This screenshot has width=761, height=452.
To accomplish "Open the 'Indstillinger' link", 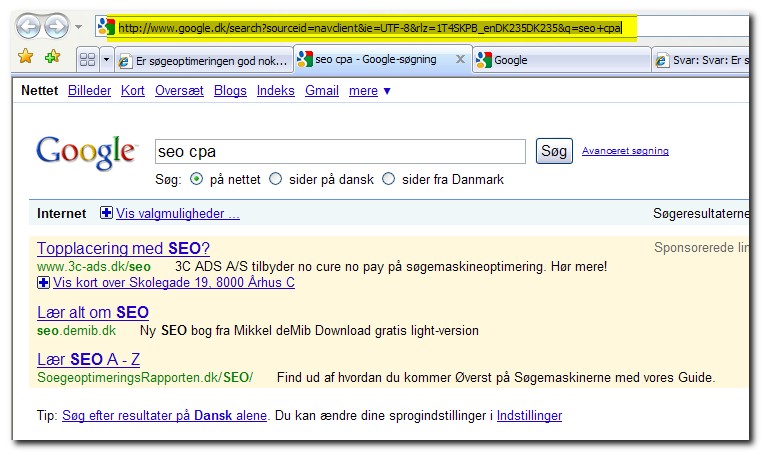I will 529,416.
